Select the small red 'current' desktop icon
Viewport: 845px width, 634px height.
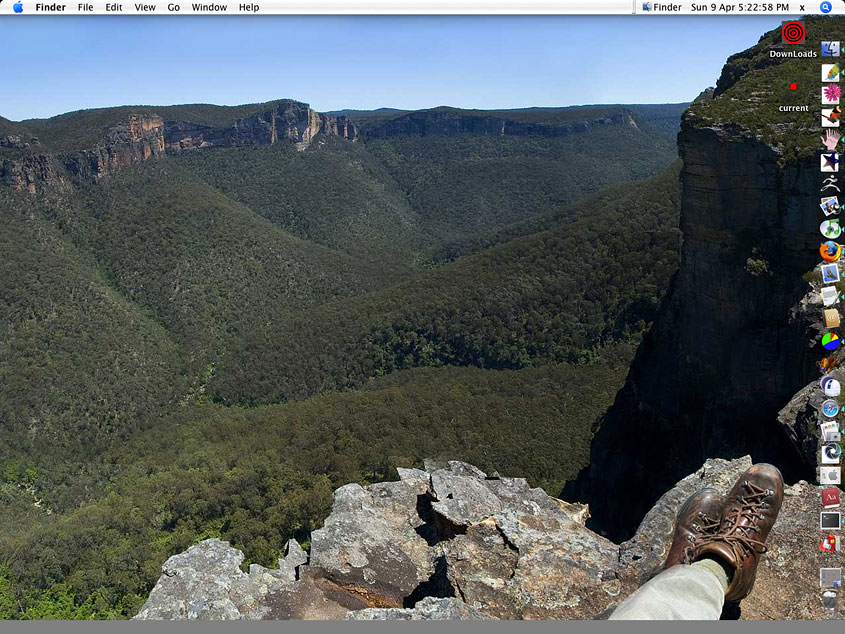point(793,86)
